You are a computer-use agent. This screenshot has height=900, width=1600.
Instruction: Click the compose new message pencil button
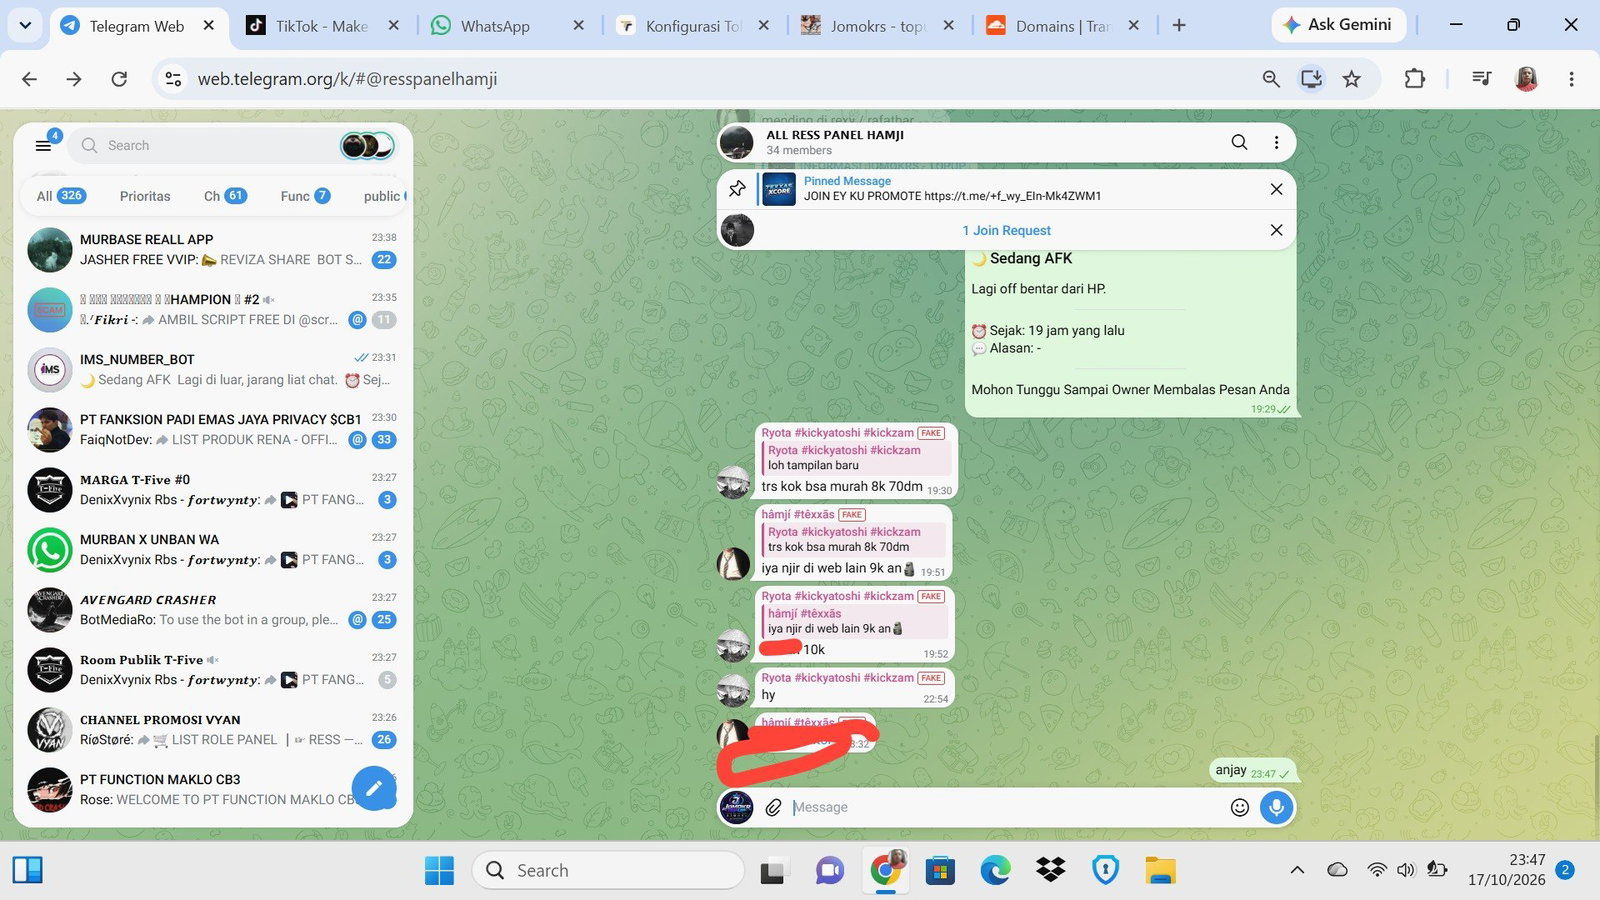point(374,788)
